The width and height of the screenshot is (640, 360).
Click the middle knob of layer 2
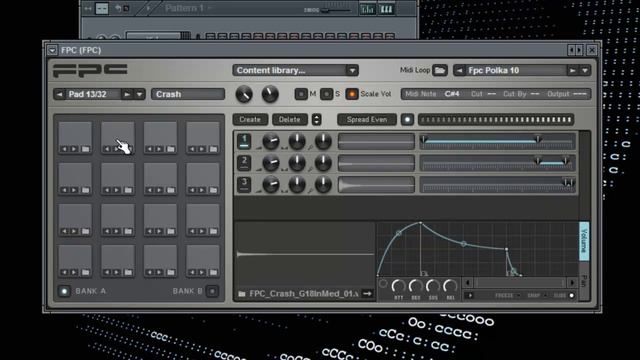coord(297,163)
